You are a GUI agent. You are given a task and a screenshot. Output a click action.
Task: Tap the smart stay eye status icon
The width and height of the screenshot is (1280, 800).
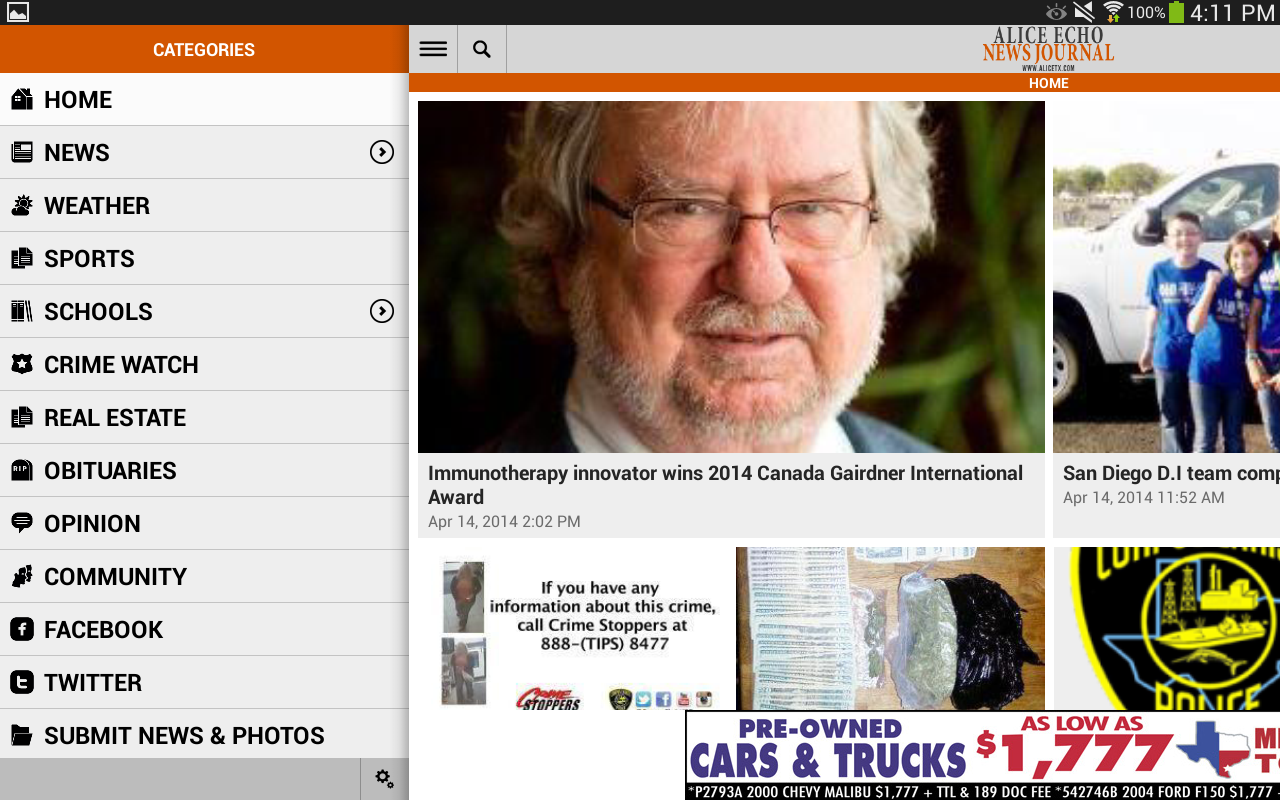pyautogui.click(x=1057, y=12)
